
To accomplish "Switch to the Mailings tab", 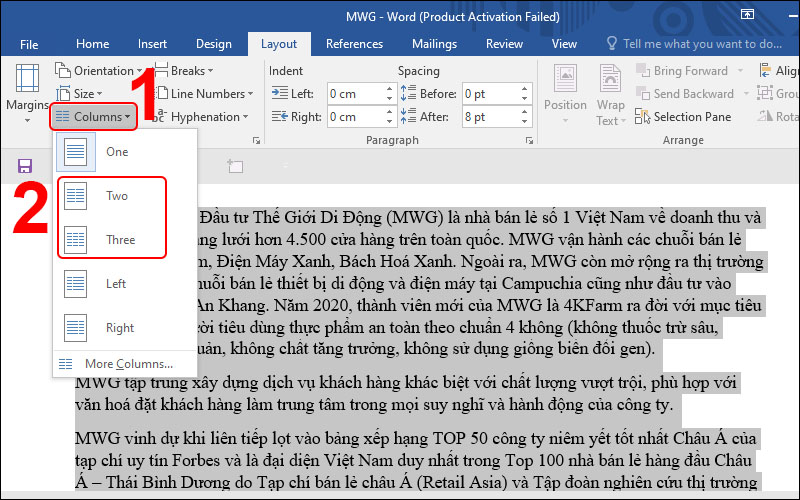I will [434, 44].
